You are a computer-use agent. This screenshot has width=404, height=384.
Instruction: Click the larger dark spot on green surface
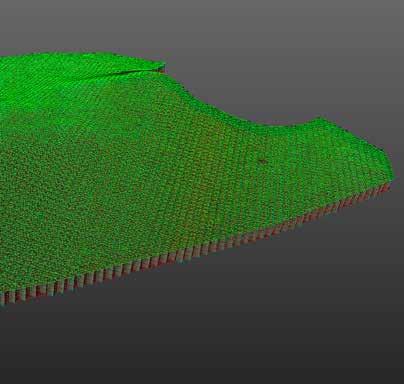coord(263,162)
